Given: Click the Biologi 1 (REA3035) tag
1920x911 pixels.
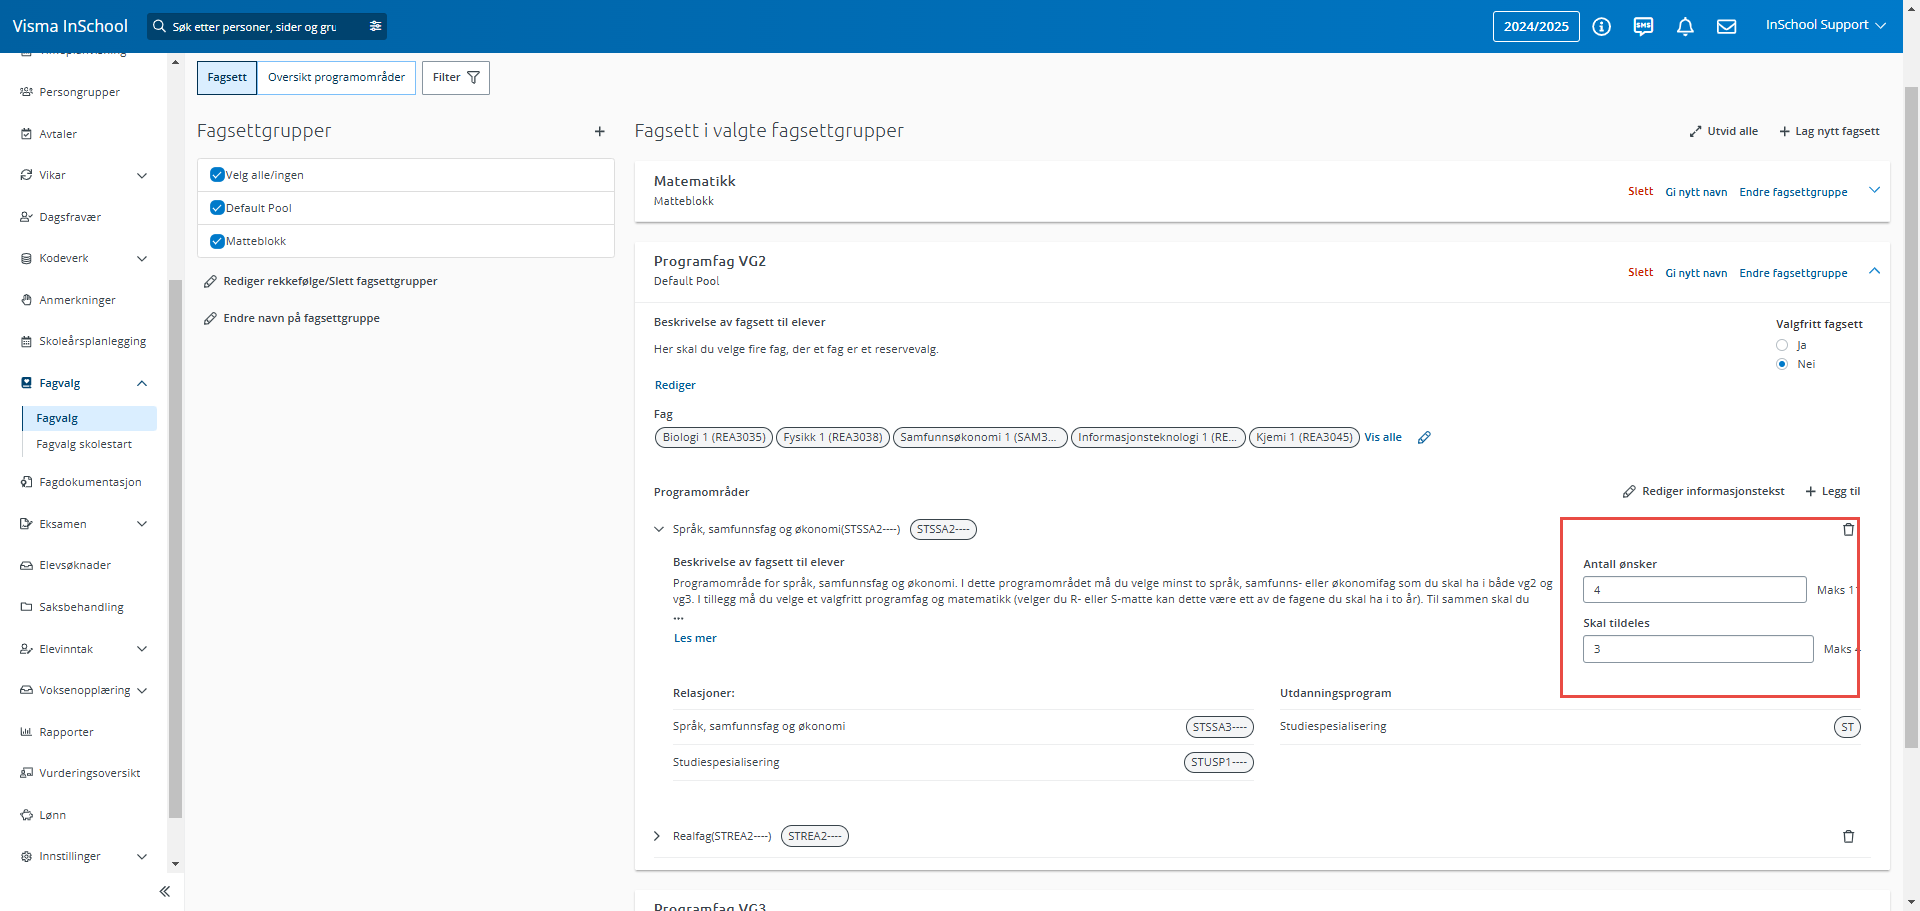Looking at the screenshot, I should pos(714,437).
